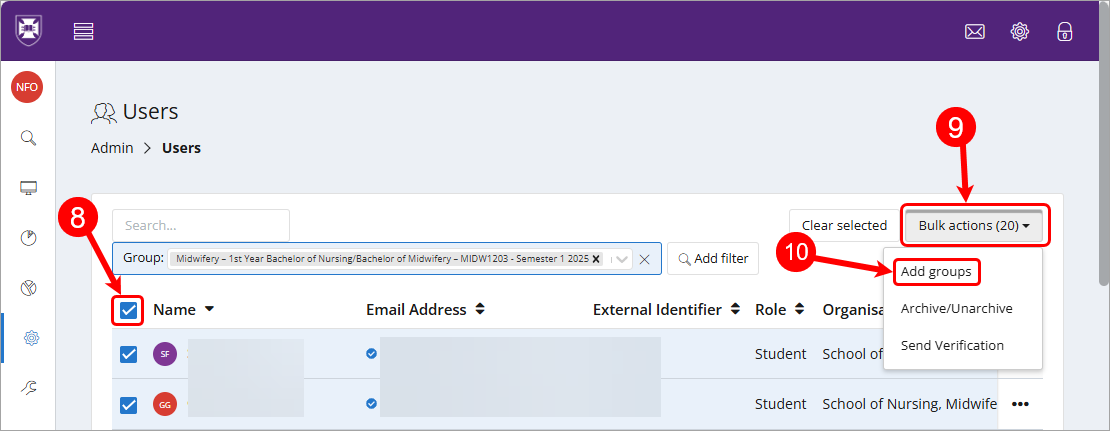Expand the Bulk actions (20) dropdown

[973, 226]
